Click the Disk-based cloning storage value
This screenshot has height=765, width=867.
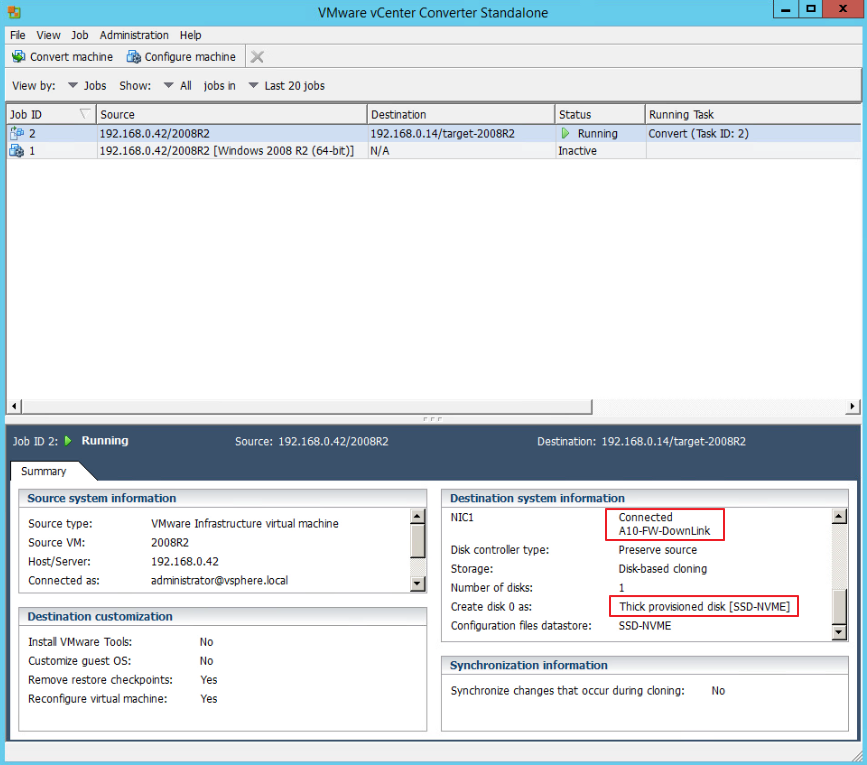coord(662,568)
